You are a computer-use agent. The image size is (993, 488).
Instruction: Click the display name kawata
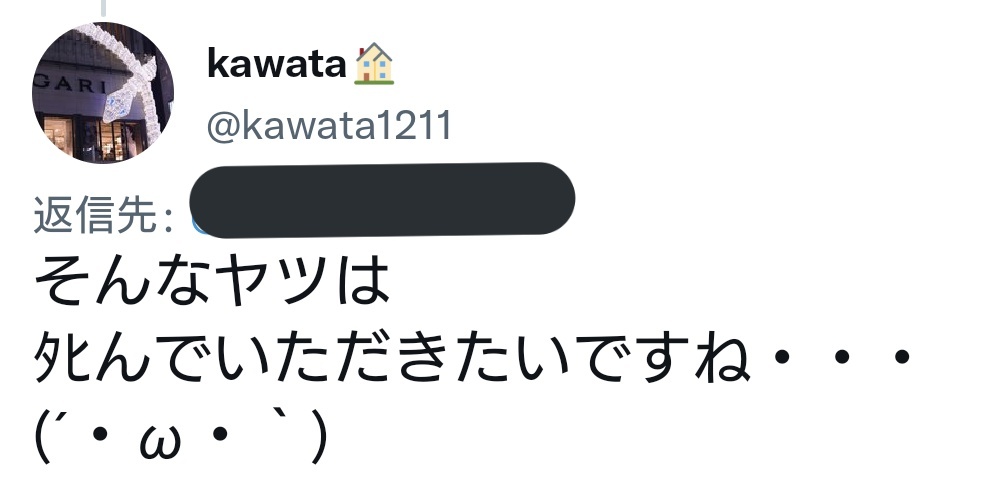pyautogui.click(x=277, y=65)
